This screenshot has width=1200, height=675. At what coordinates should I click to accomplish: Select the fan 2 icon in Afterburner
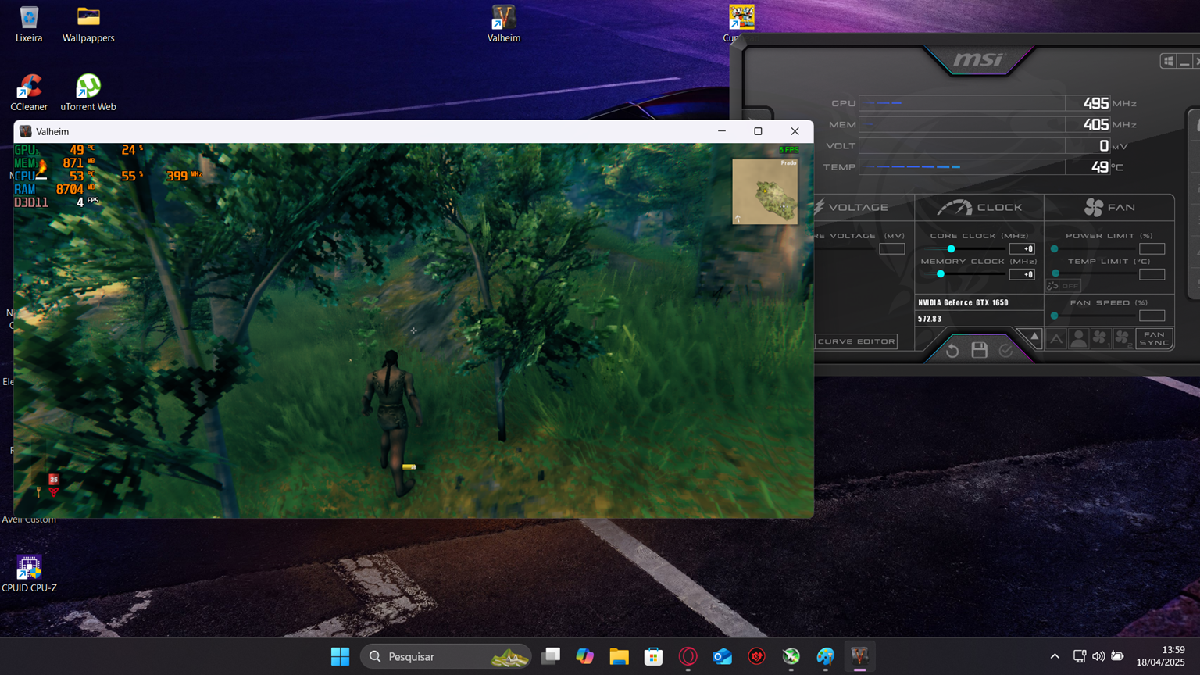pyautogui.click(x=1123, y=339)
